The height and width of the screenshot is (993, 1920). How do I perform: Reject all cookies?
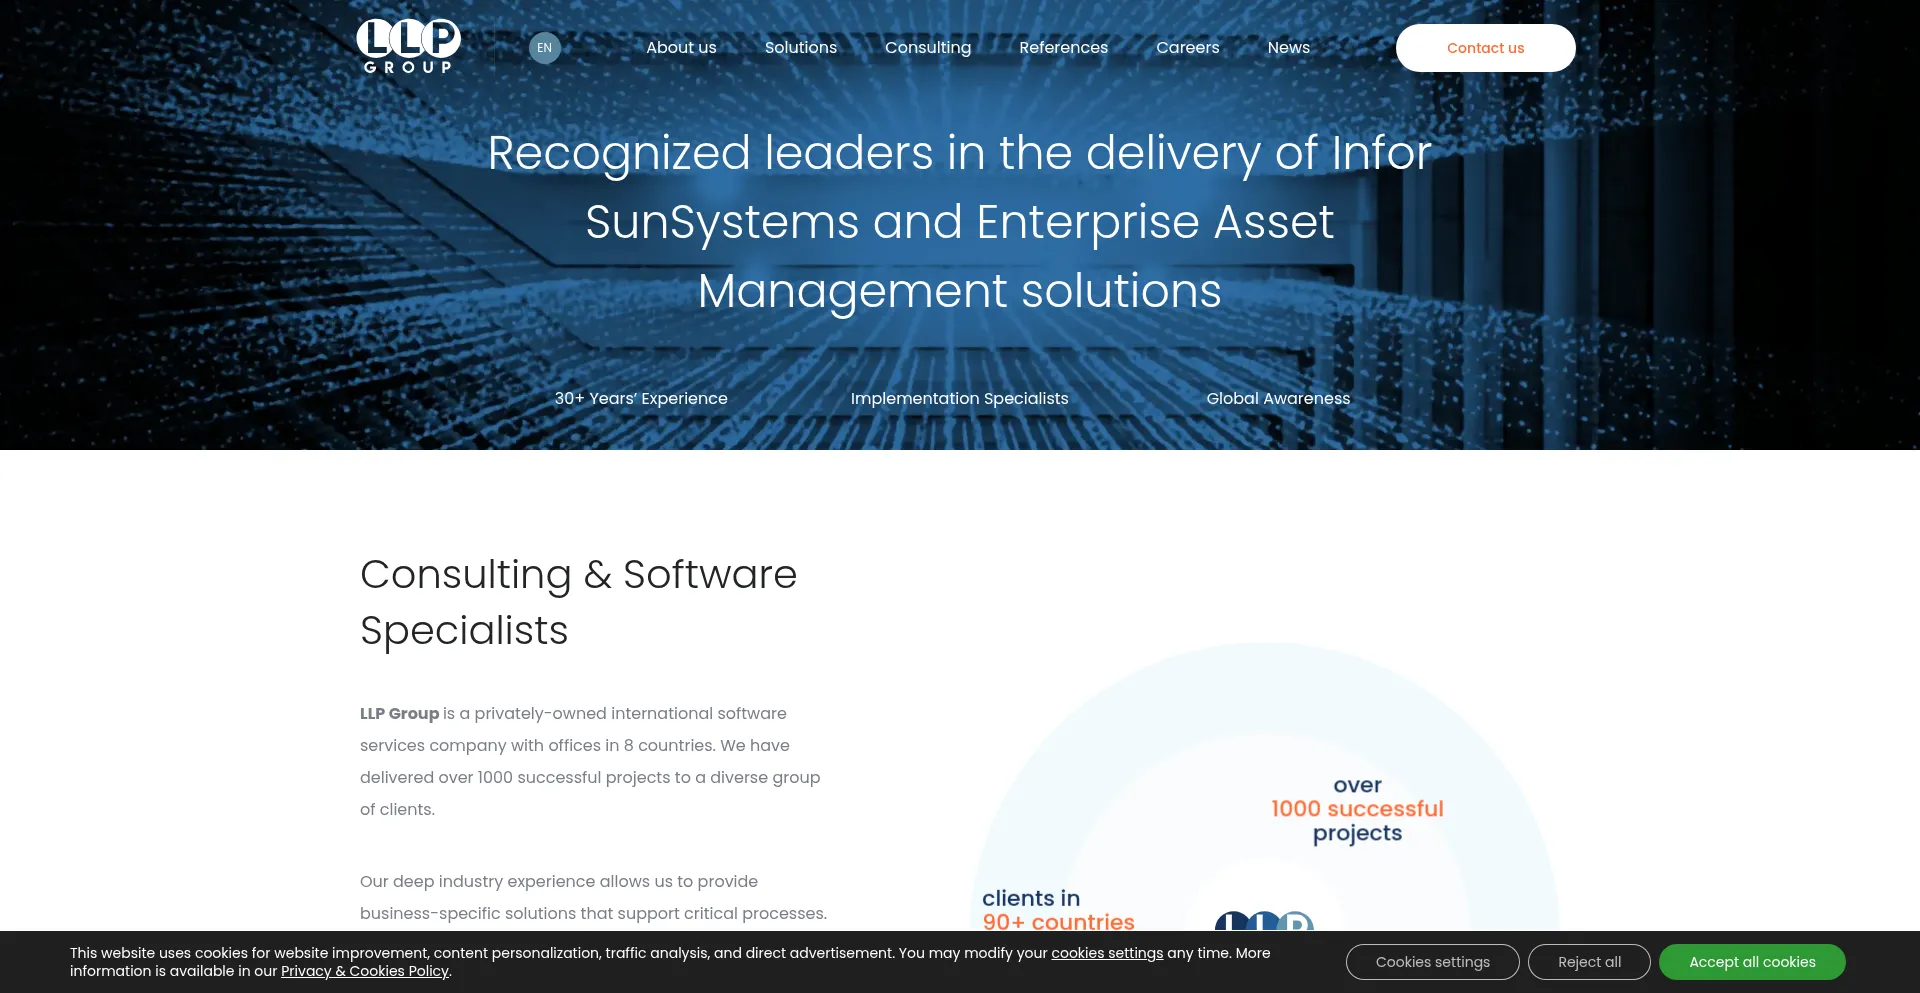click(x=1589, y=962)
